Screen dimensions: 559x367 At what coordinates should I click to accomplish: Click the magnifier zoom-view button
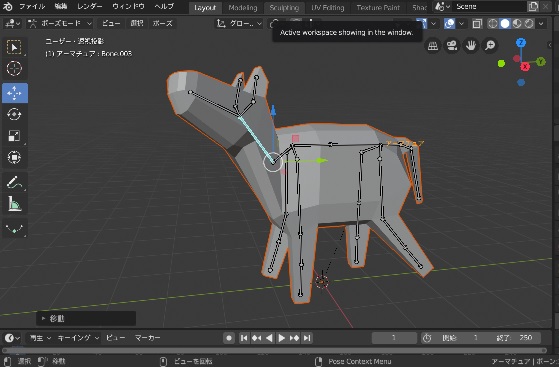[x=490, y=46]
